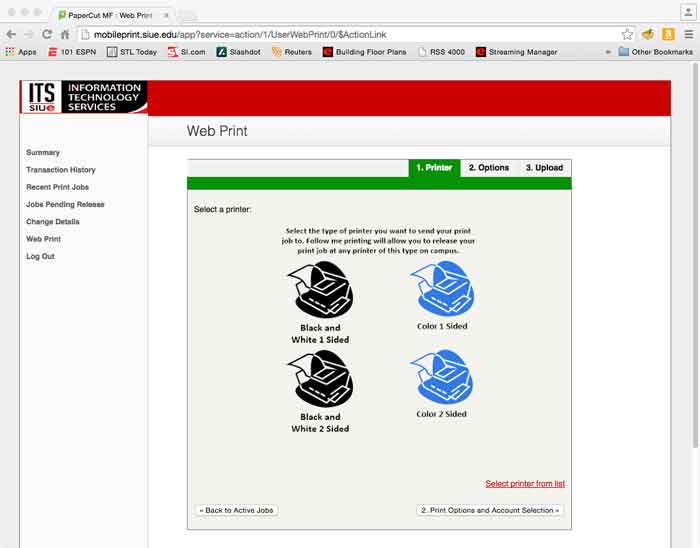Select the Black and White 1 Sided printer icon

tap(320, 290)
